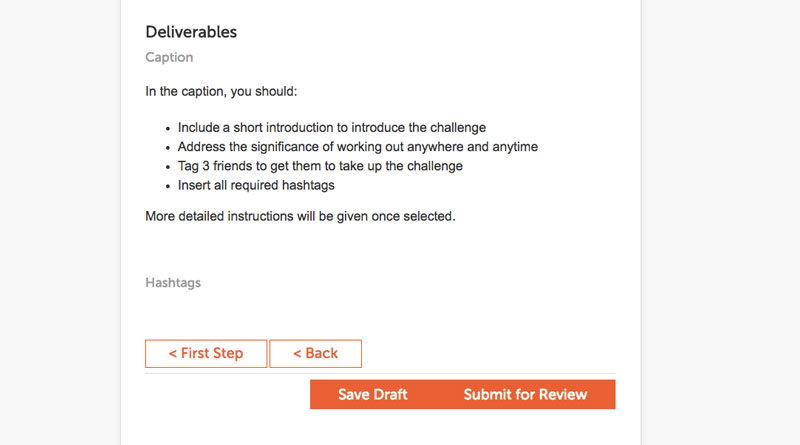
Task: Click the 'Tag 3 friends' bullet text
Action: (320, 166)
